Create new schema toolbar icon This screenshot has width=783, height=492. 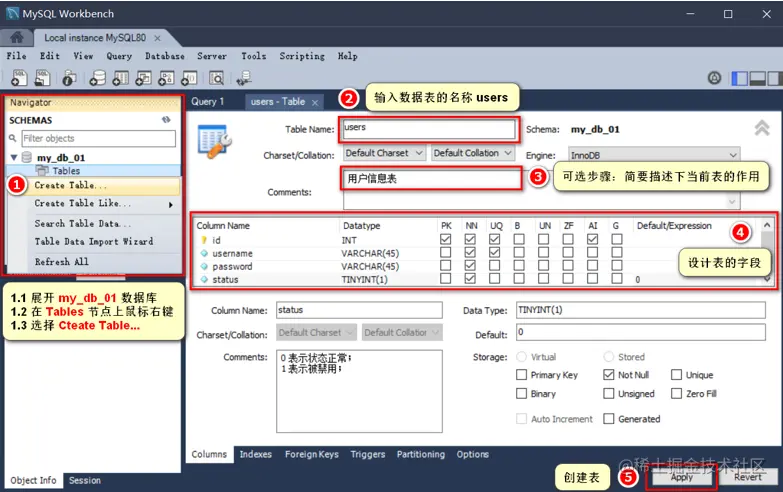[97, 78]
